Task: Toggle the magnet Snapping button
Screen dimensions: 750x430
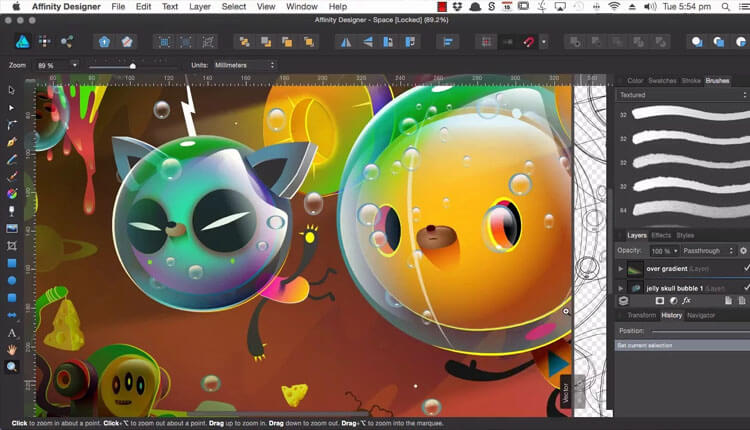Action: [x=528, y=42]
